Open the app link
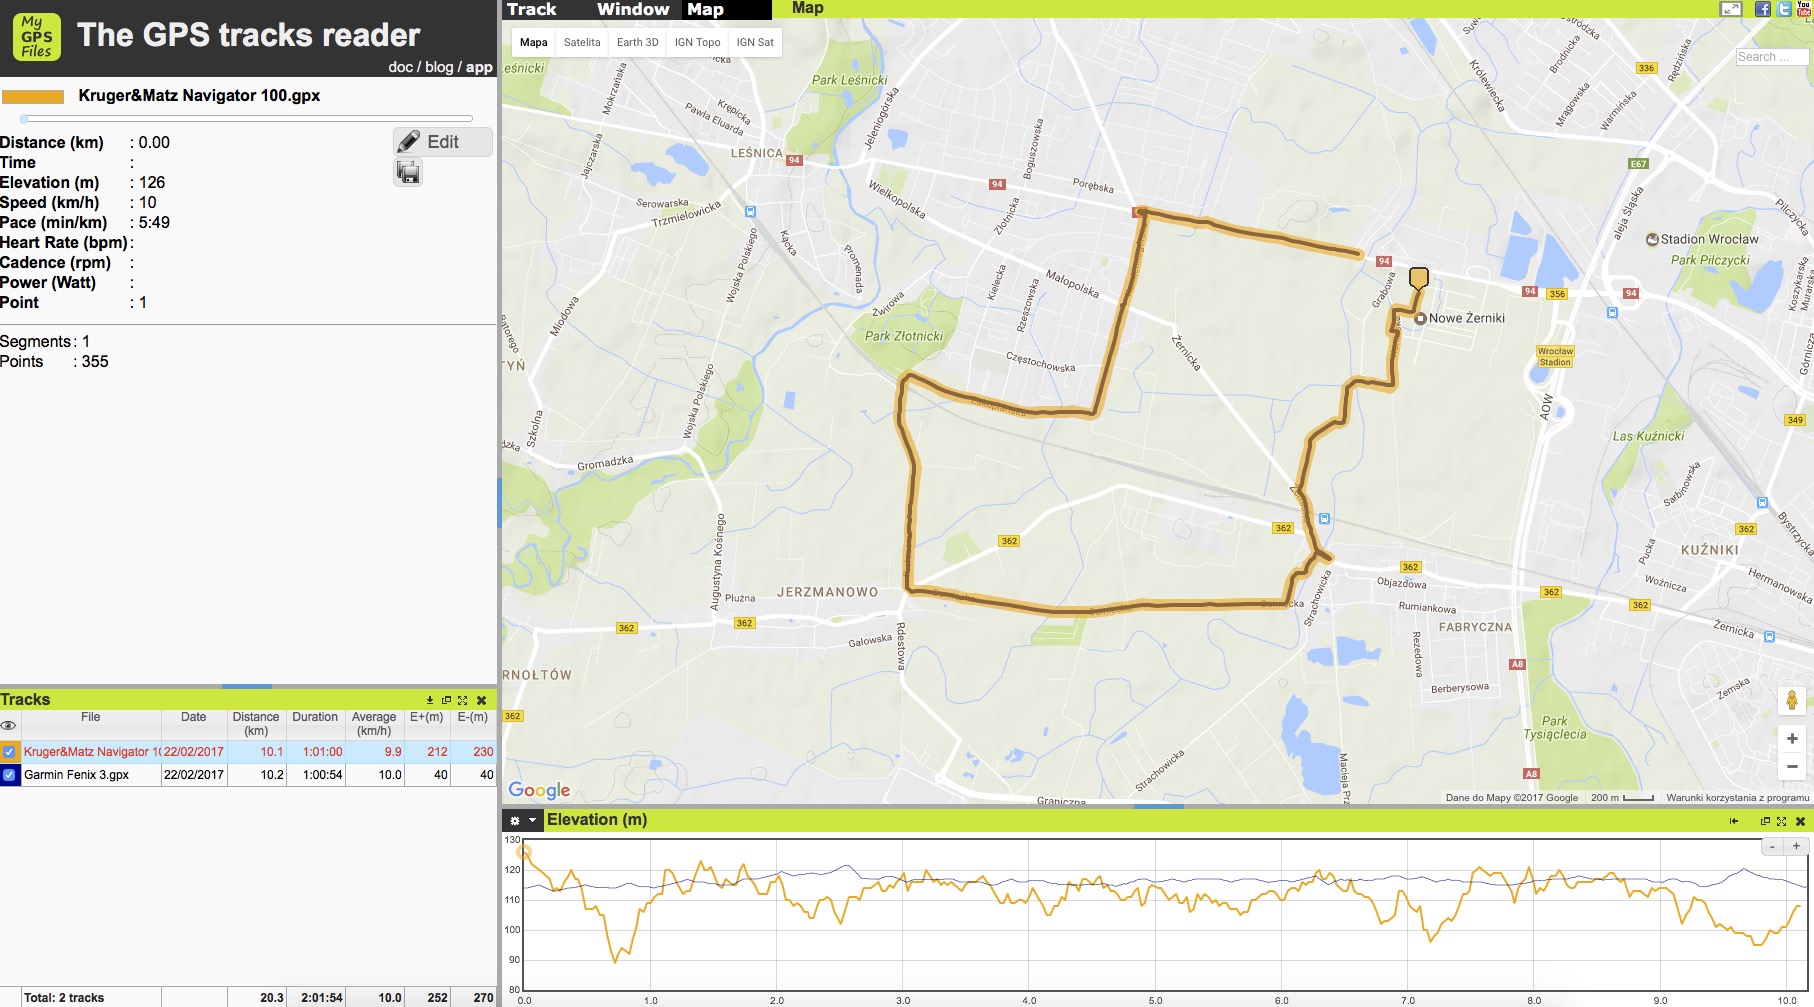Screen dimensions: 1814x1007 tap(479, 67)
